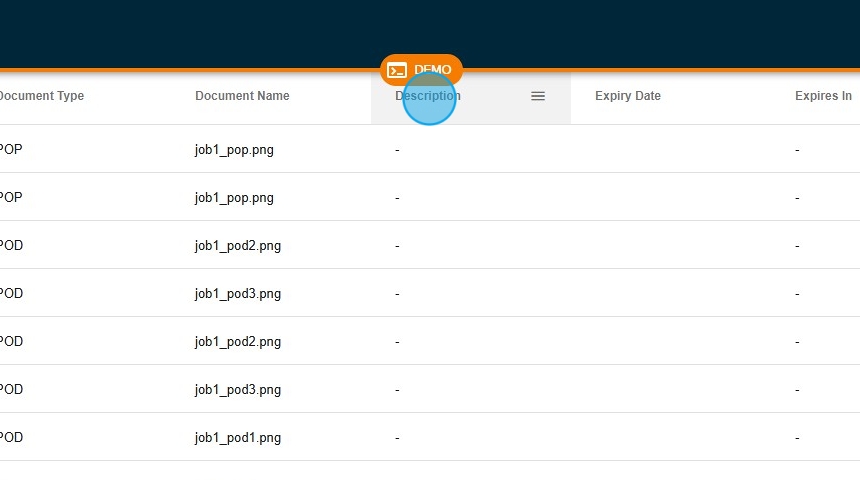
Task: Select the second job1_pod2.png entry
Action: (238, 341)
